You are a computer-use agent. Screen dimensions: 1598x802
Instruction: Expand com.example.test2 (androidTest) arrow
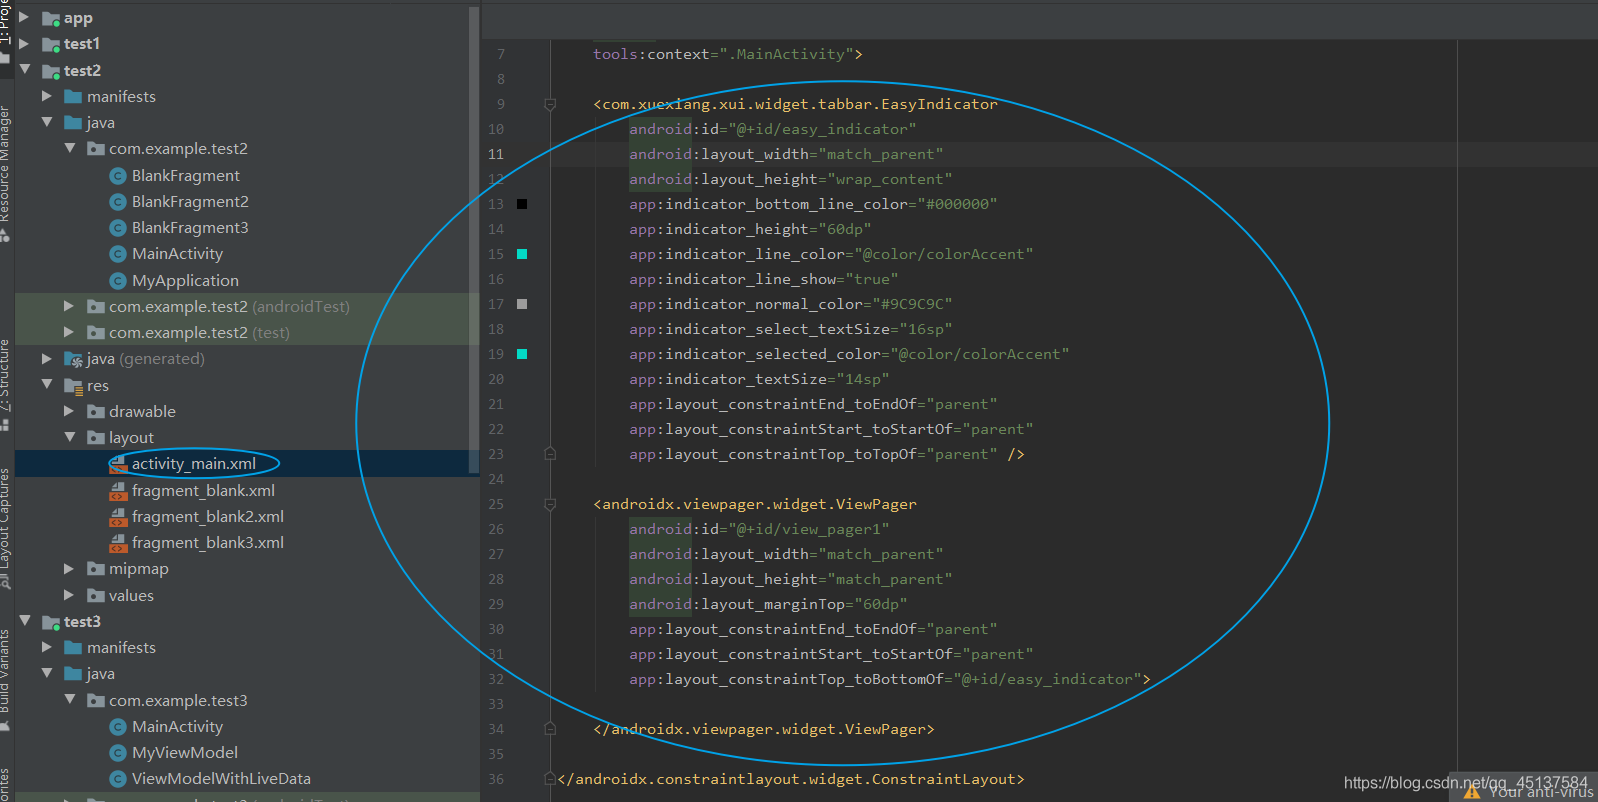tap(69, 306)
